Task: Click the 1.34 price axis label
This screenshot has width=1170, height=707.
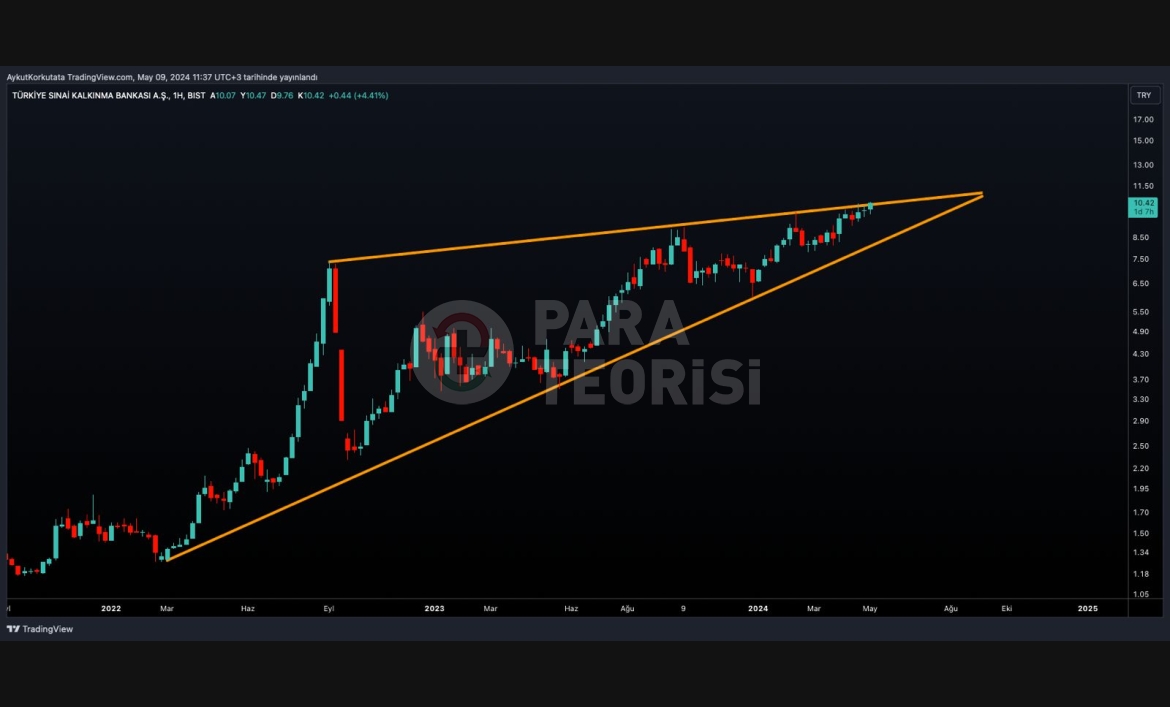Action: [x=1141, y=552]
